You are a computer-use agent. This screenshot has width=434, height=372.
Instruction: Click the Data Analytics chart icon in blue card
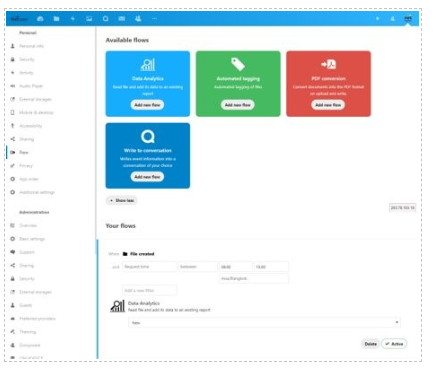click(148, 64)
